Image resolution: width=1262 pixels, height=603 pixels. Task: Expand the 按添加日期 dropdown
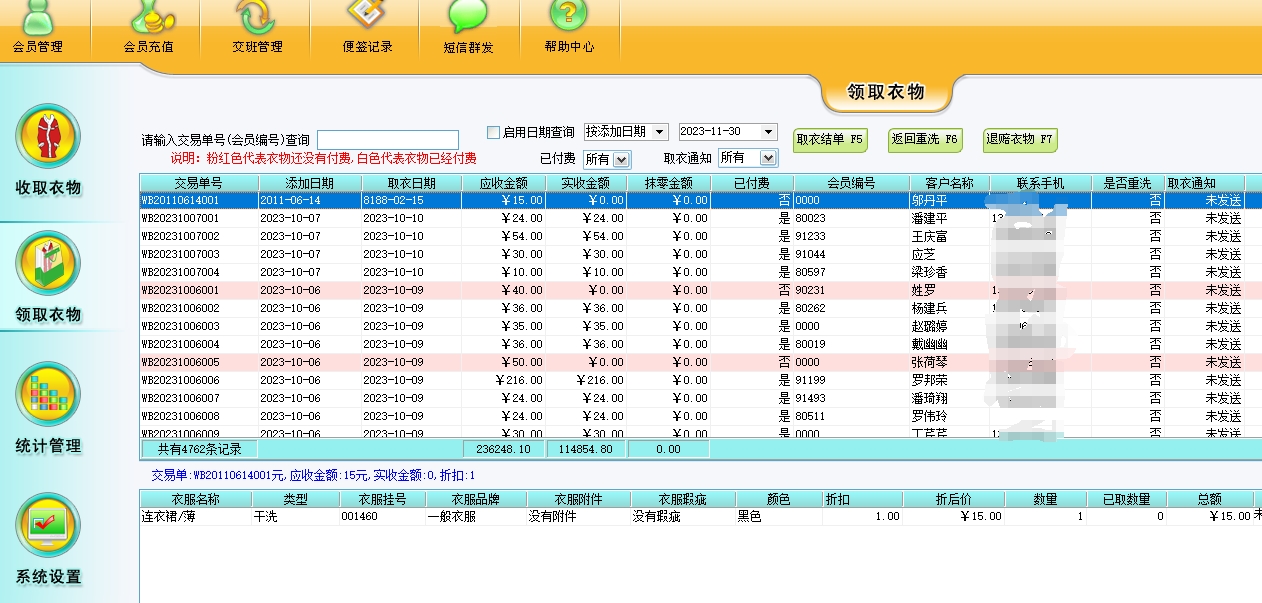click(660, 132)
